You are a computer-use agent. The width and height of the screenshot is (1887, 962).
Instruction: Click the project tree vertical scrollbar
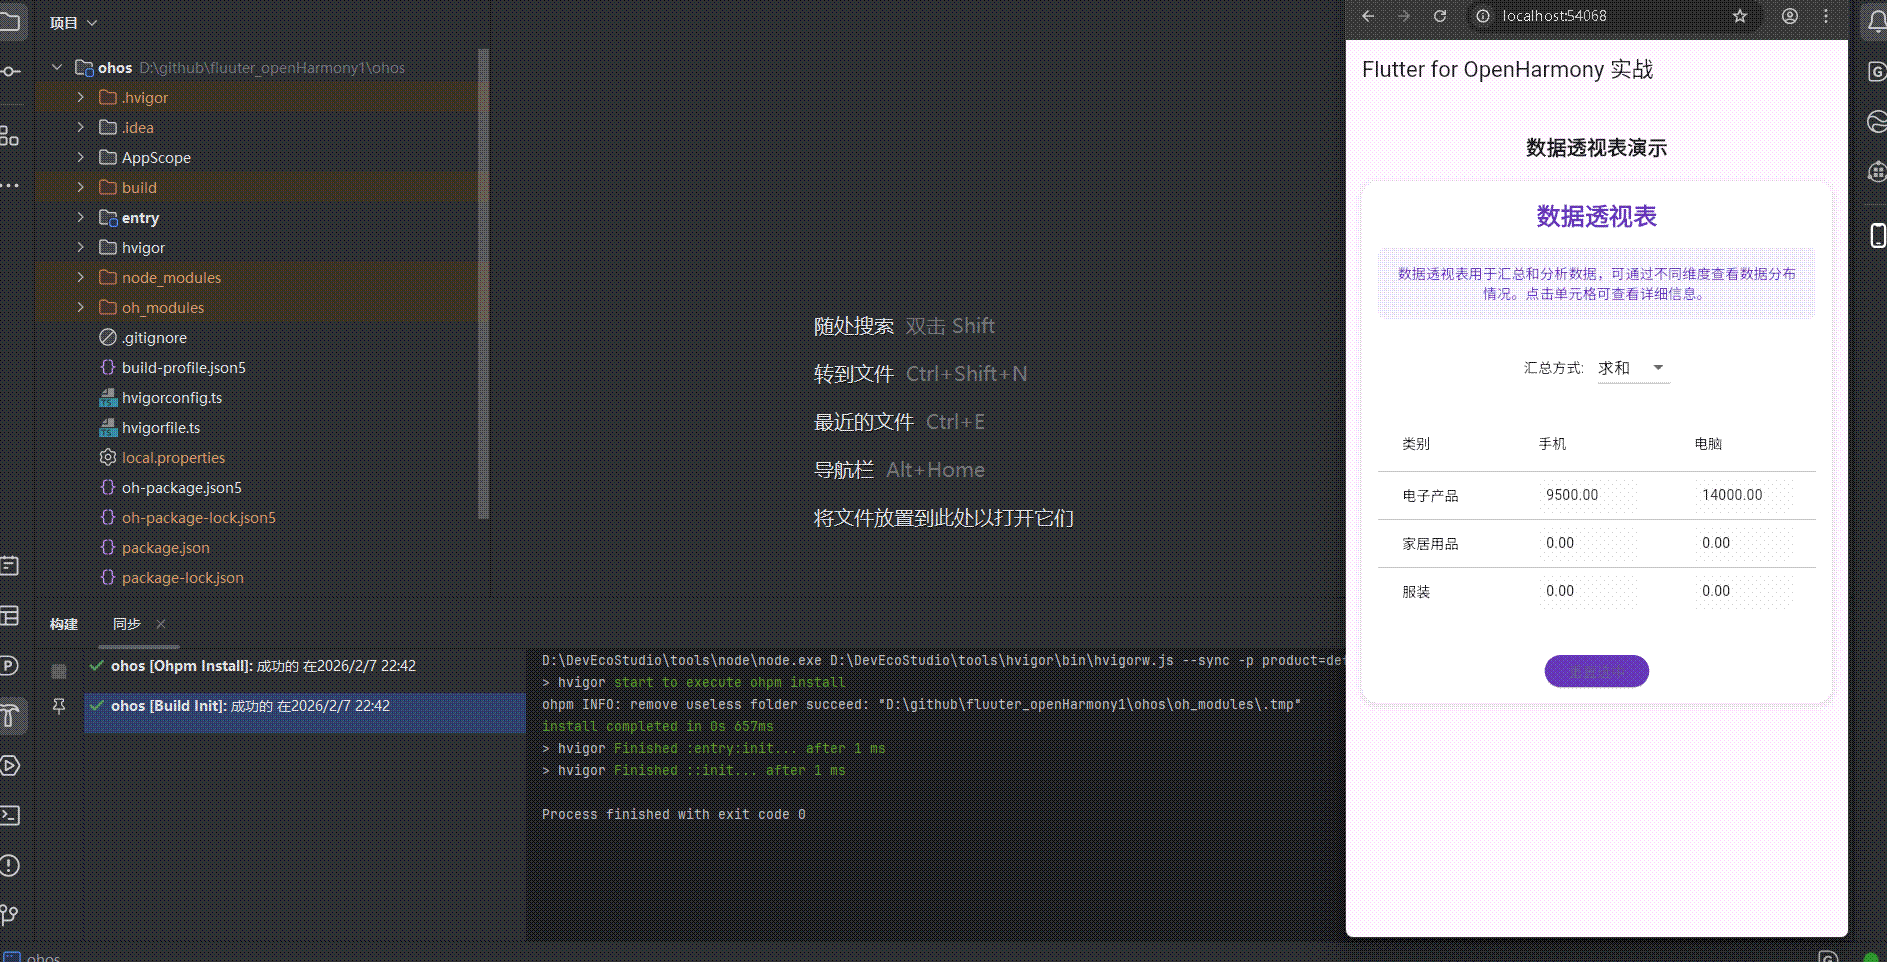click(x=484, y=284)
